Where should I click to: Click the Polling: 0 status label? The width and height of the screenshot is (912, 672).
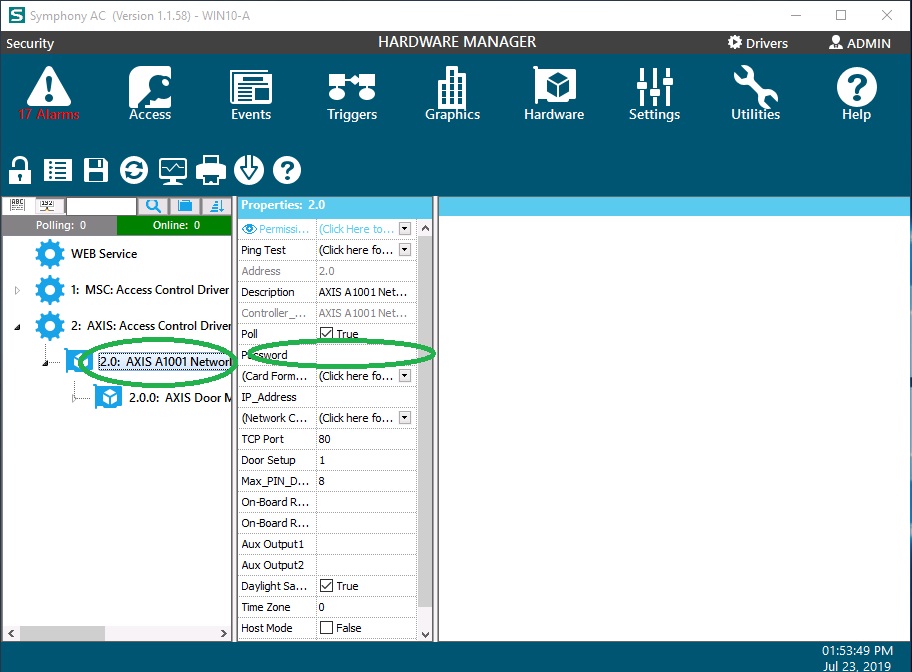pyautogui.click(x=60, y=225)
